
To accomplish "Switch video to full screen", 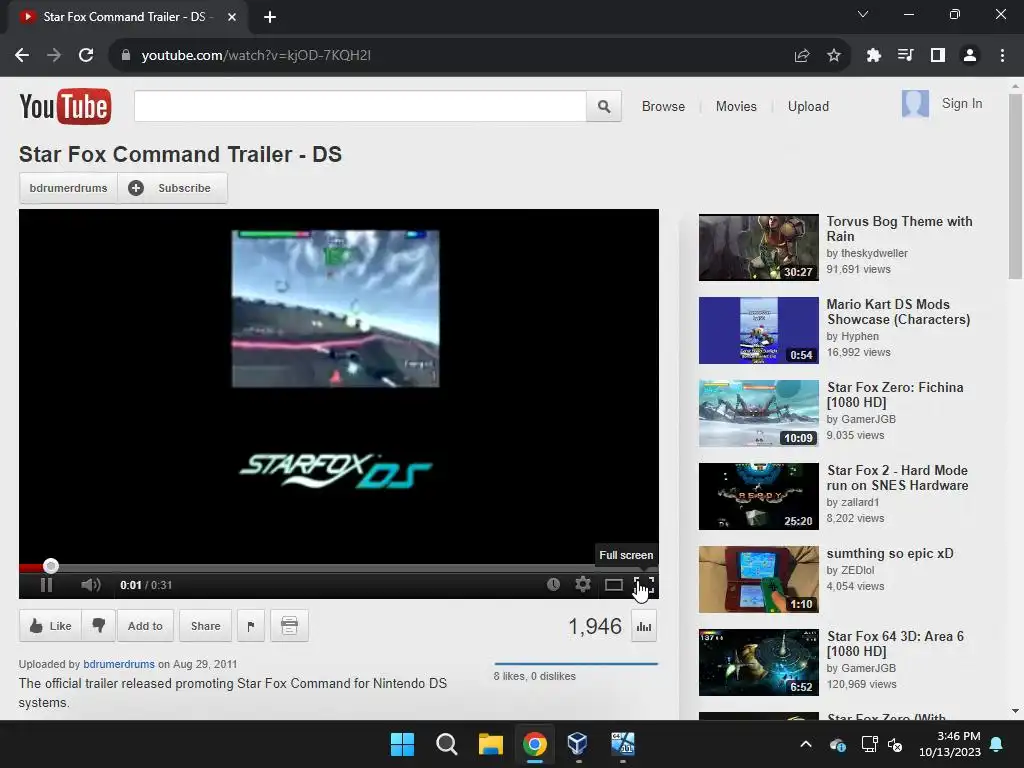I will pos(643,585).
